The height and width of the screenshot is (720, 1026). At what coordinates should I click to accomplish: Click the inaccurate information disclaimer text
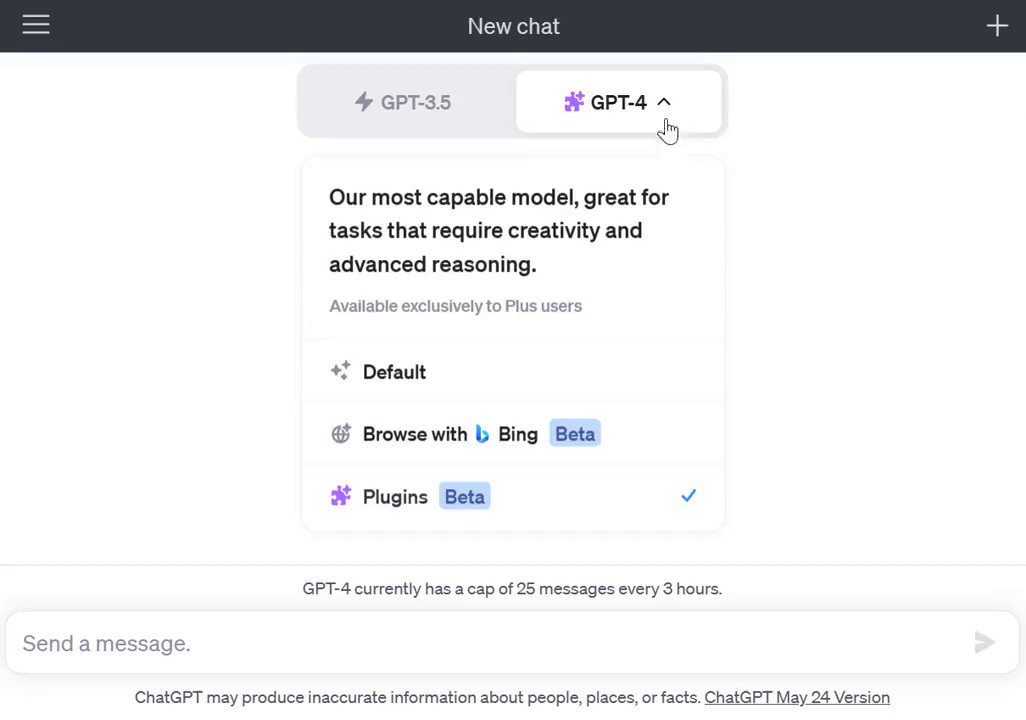(x=417, y=697)
